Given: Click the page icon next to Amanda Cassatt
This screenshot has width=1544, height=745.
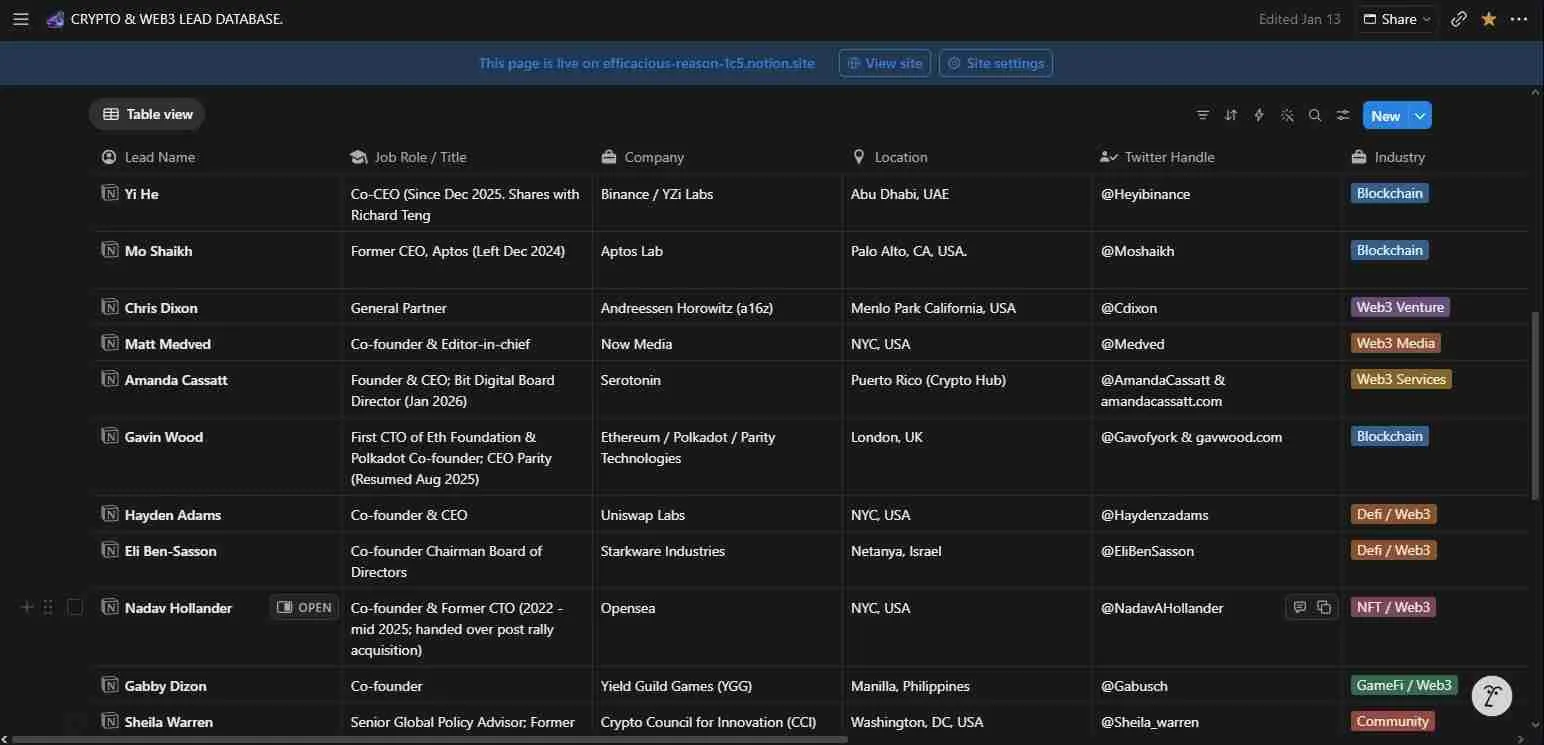Looking at the screenshot, I should pyautogui.click(x=110, y=379).
